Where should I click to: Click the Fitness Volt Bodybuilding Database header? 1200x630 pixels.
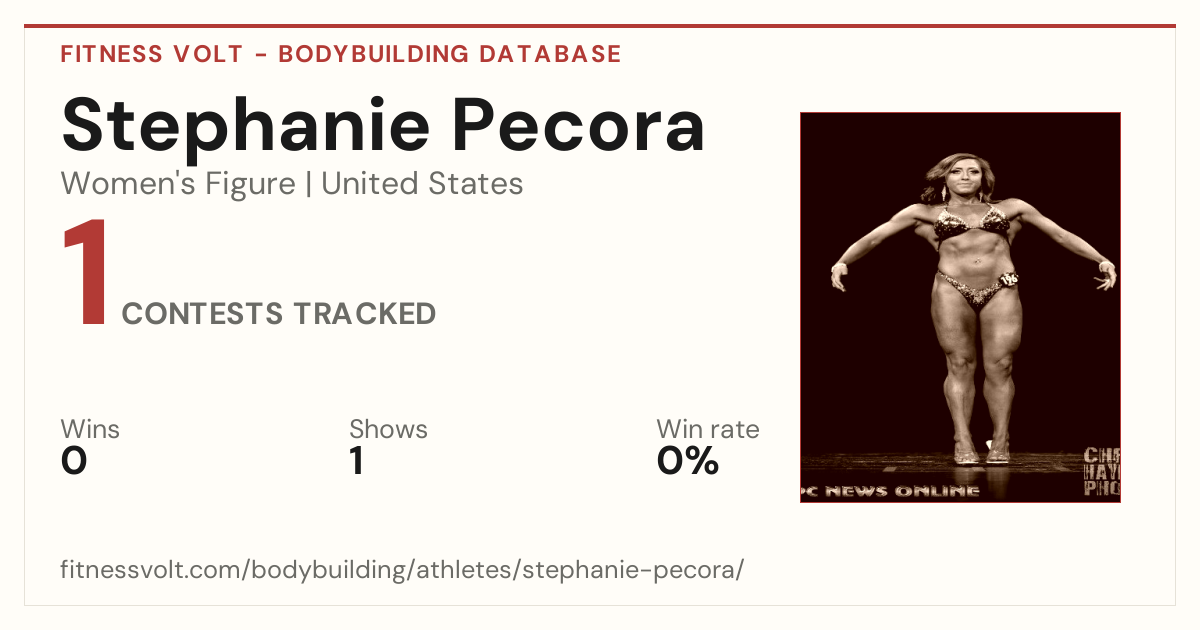tap(341, 54)
